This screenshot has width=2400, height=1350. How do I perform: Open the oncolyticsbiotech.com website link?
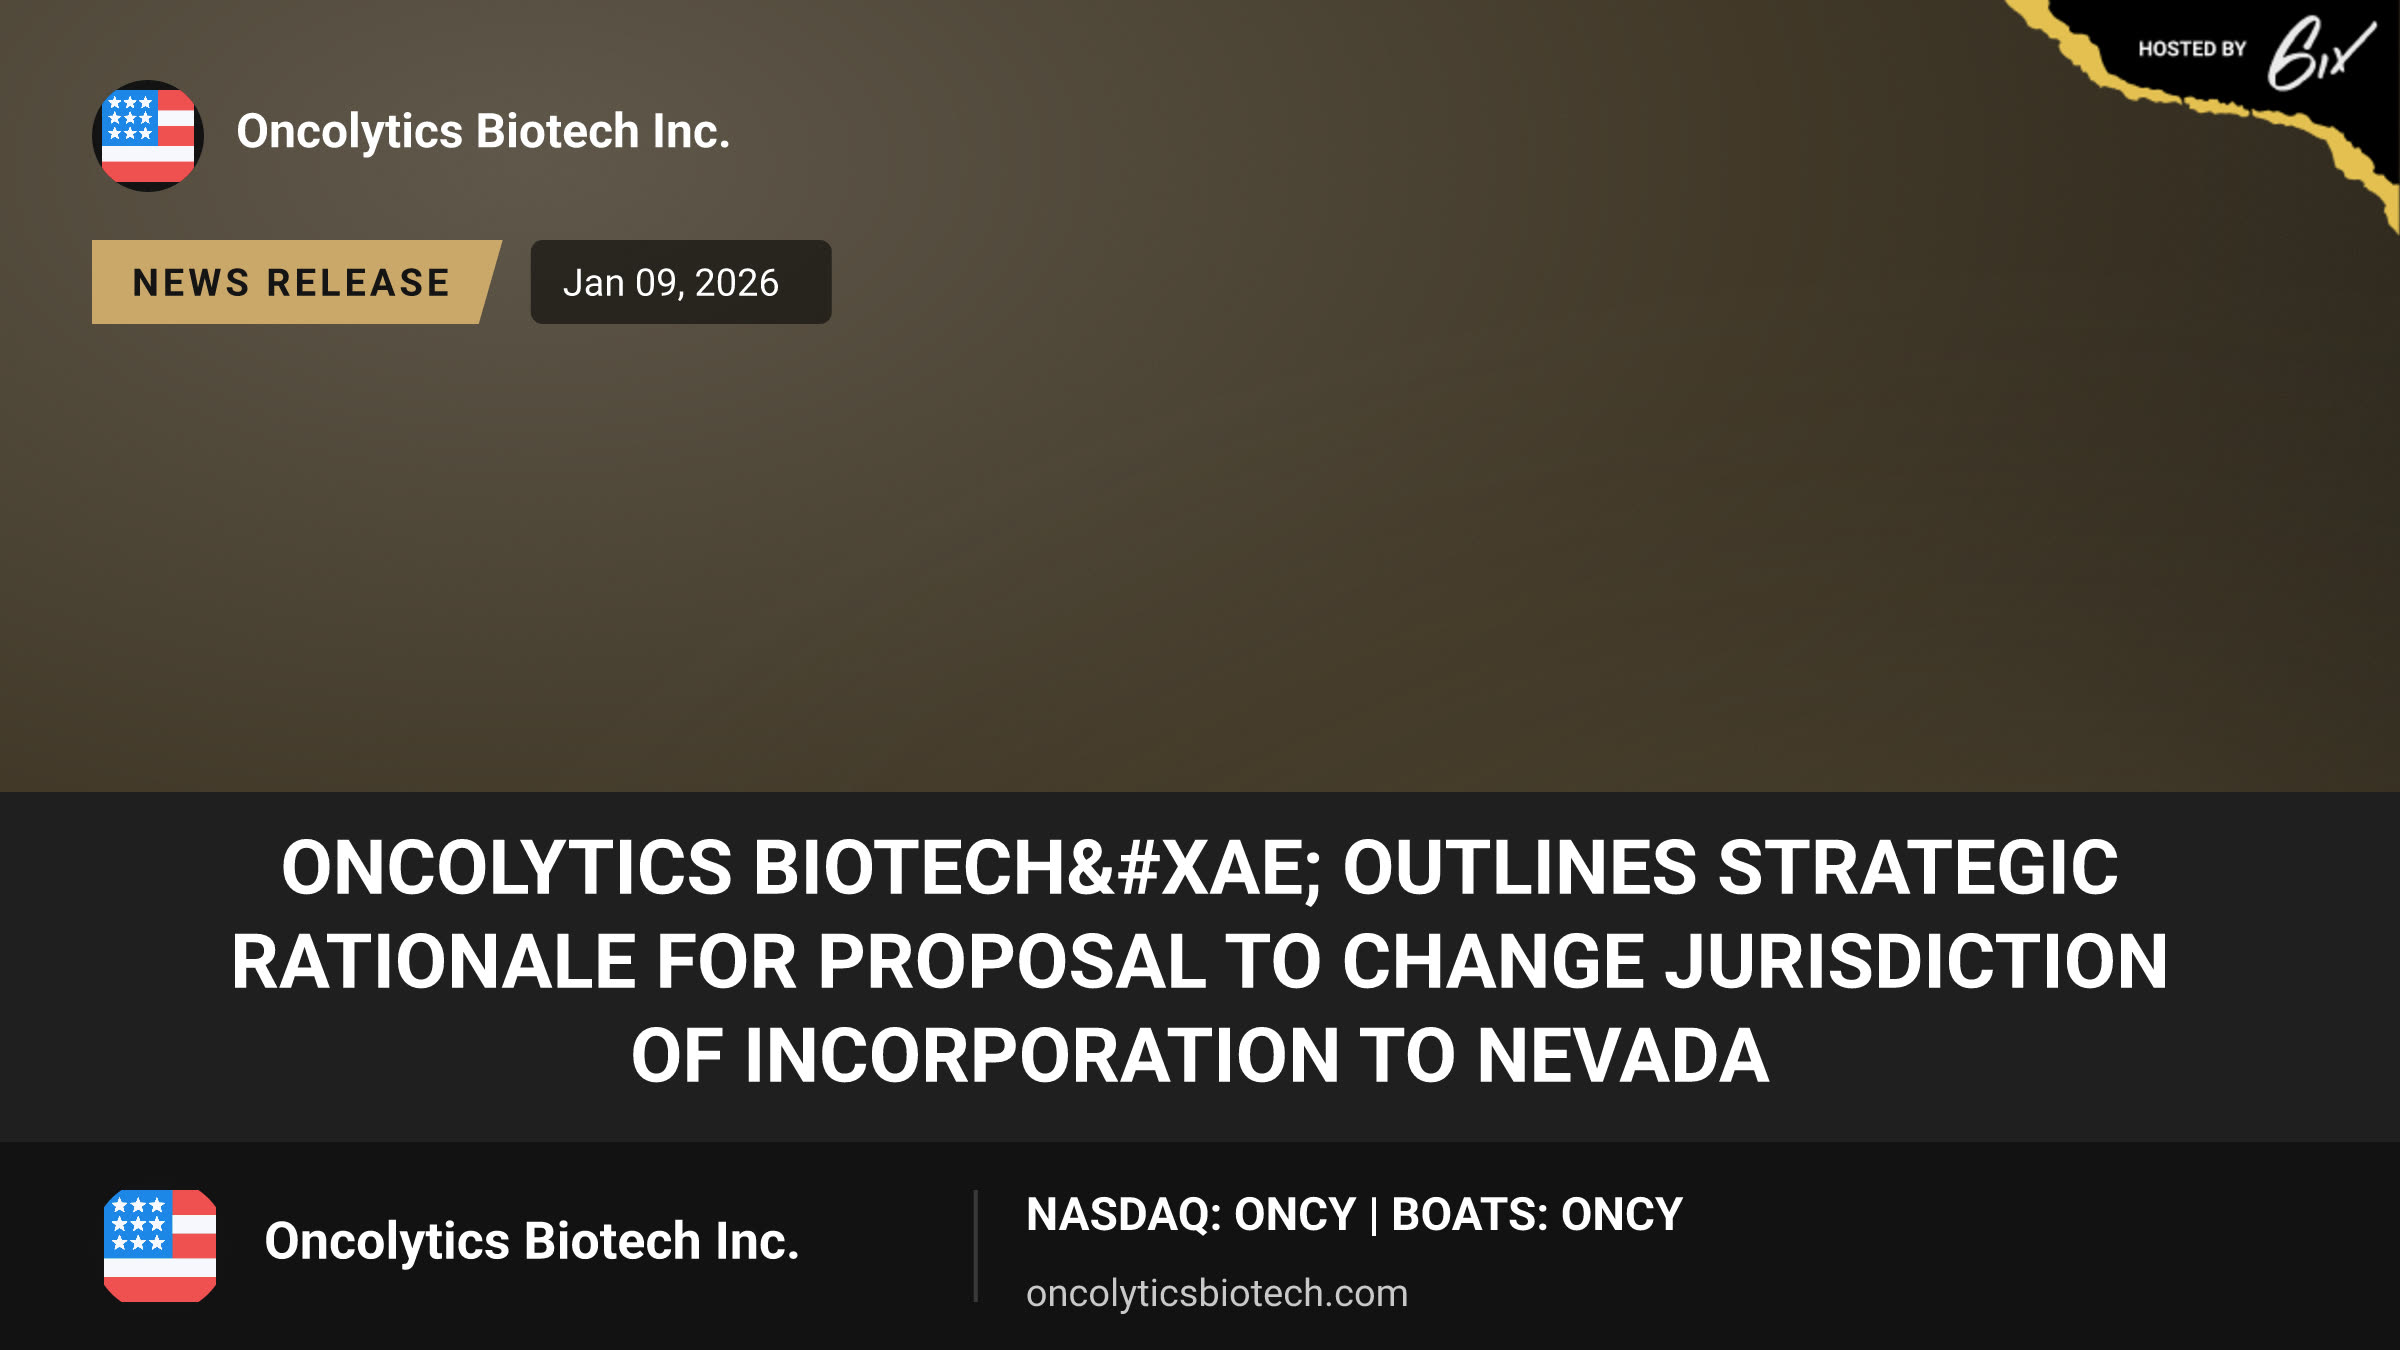click(1216, 1293)
